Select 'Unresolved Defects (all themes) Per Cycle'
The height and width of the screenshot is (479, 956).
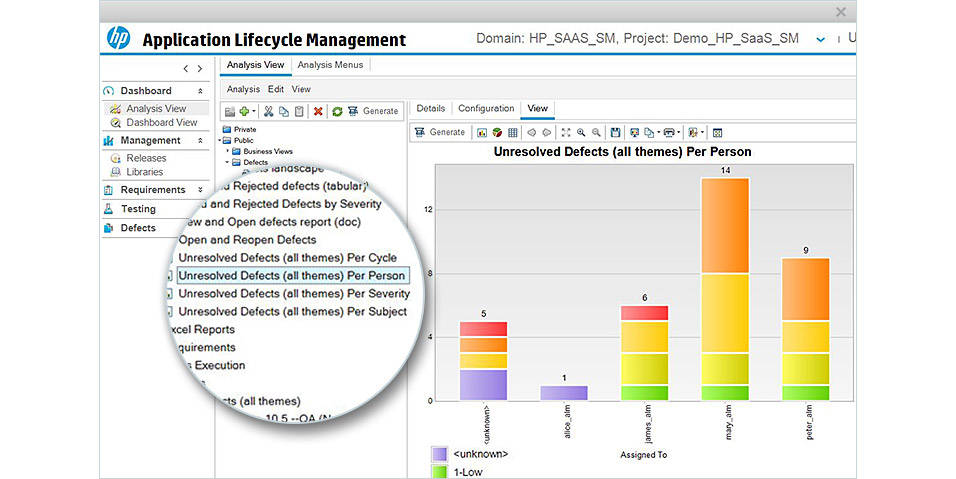[287, 258]
